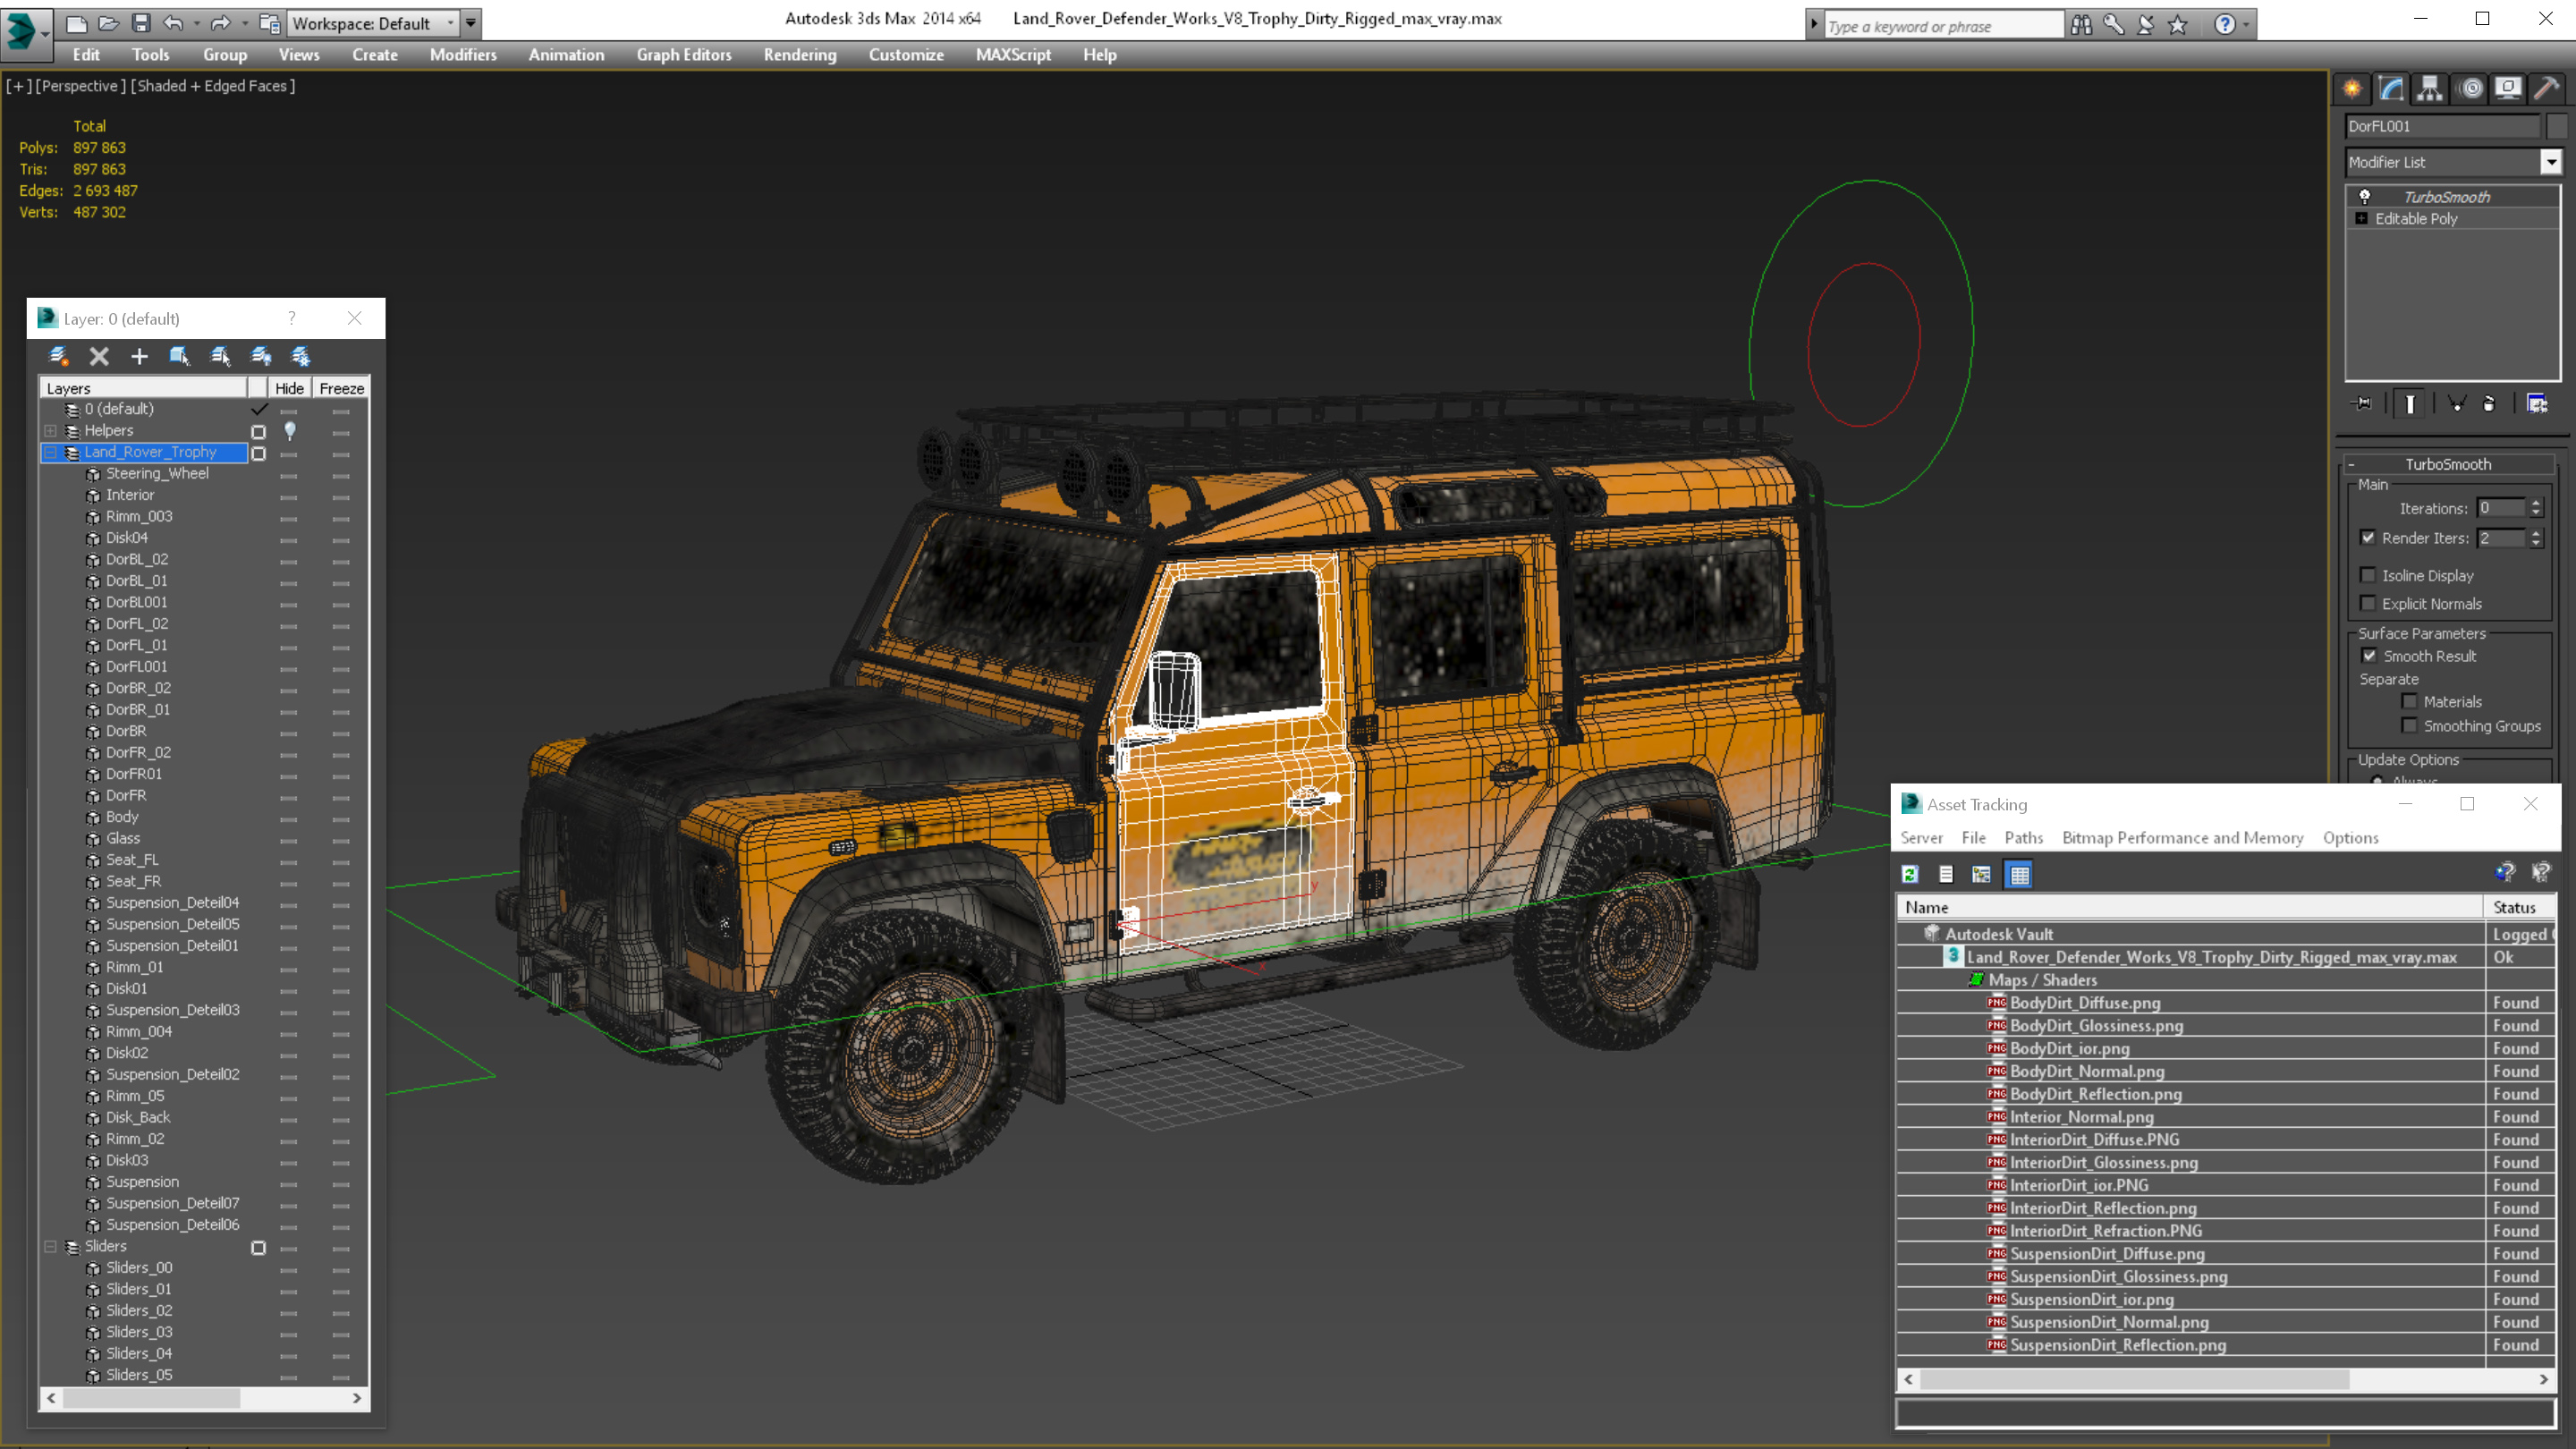Click the Hide column header

(x=289, y=388)
